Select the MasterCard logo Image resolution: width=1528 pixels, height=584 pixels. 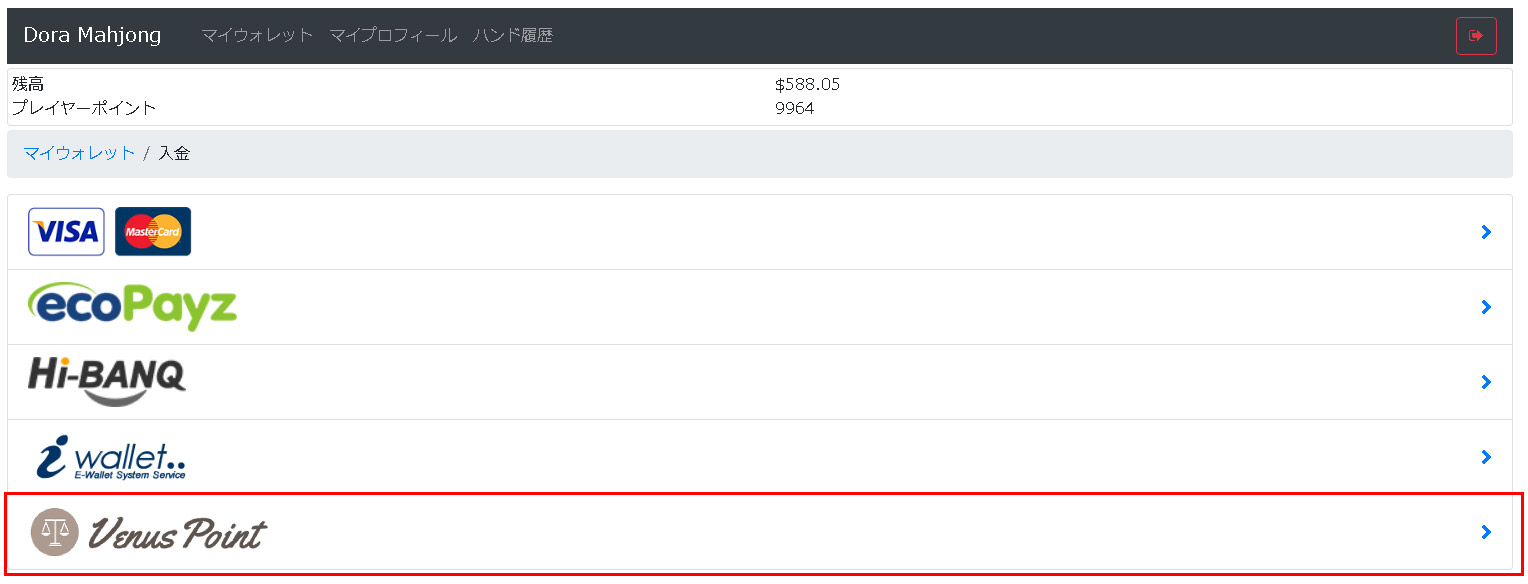point(153,232)
